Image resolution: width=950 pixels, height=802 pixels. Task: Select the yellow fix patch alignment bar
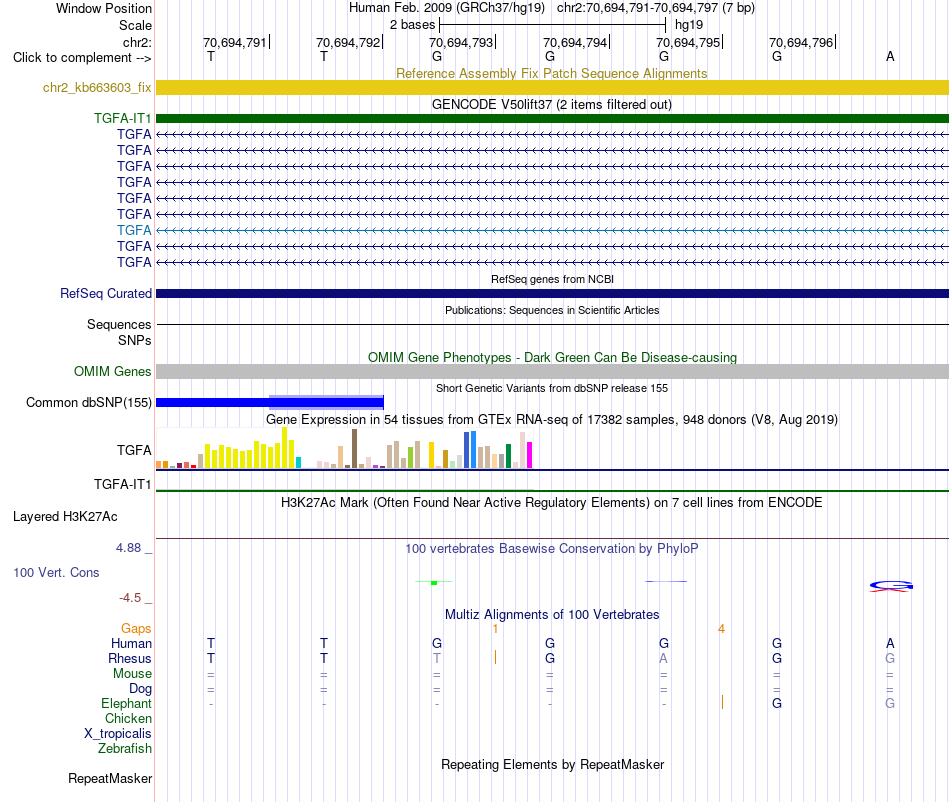(552, 87)
